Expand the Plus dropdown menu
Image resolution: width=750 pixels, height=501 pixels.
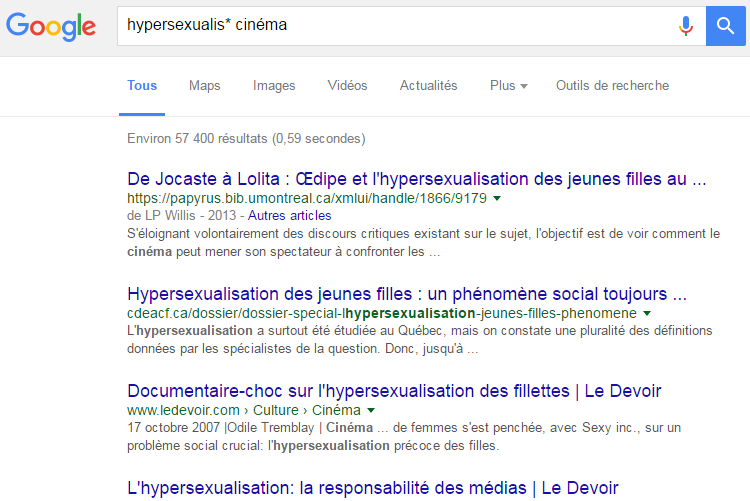508,86
